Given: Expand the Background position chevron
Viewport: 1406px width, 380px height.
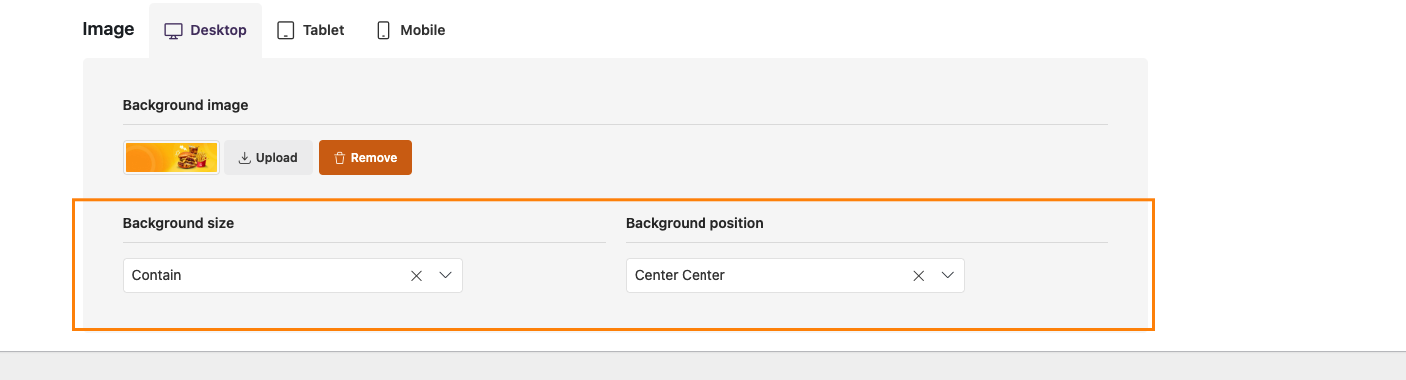Looking at the screenshot, I should pyautogui.click(x=948, y=275).
